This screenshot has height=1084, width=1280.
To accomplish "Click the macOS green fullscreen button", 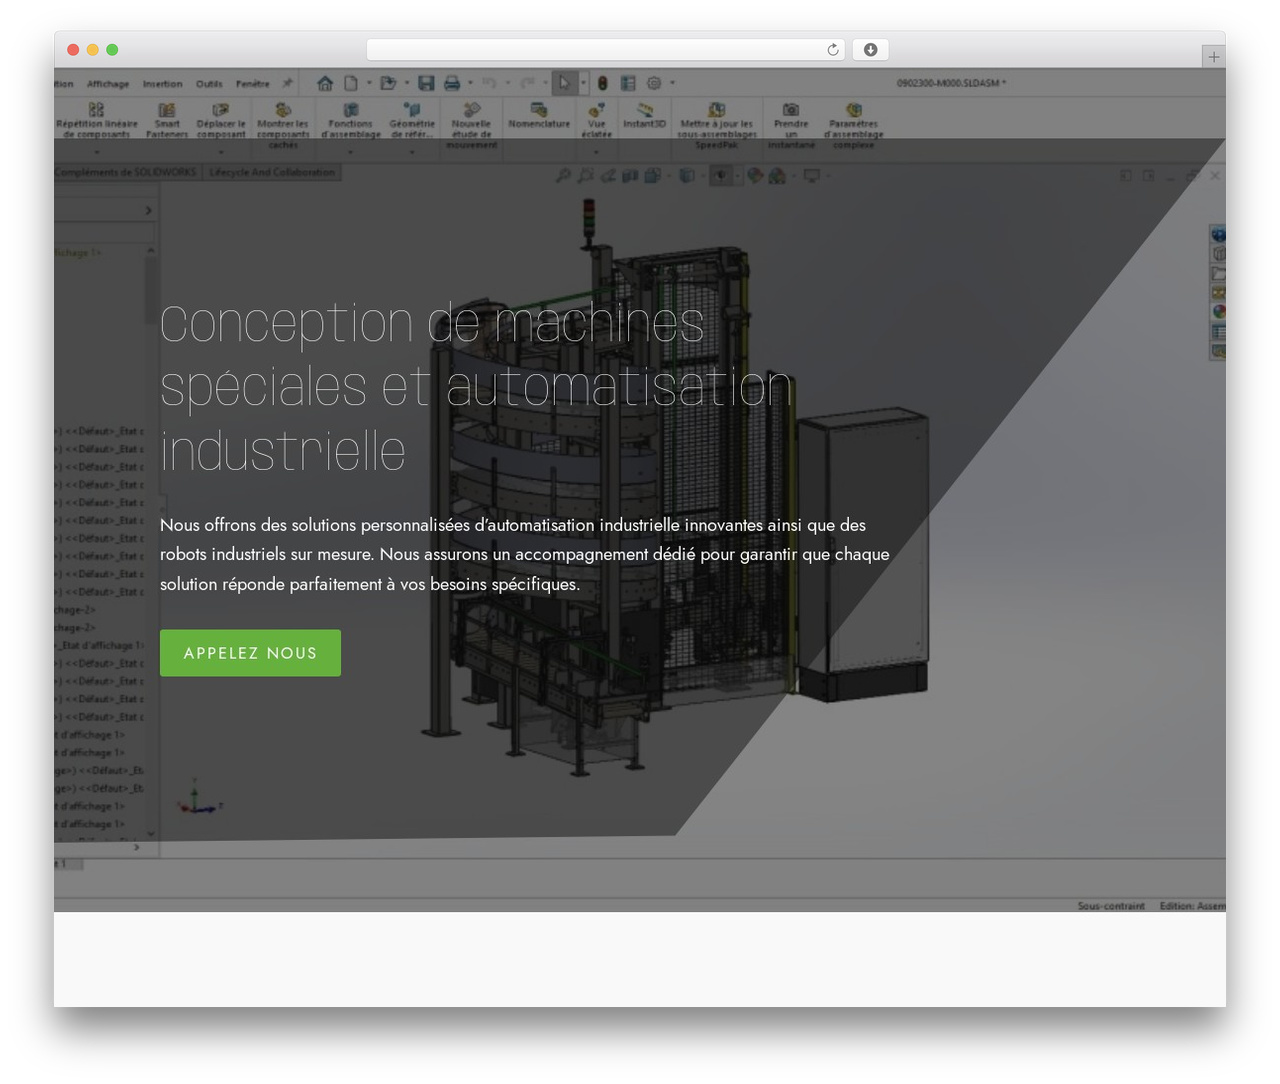I will click(x=112, y=50).
